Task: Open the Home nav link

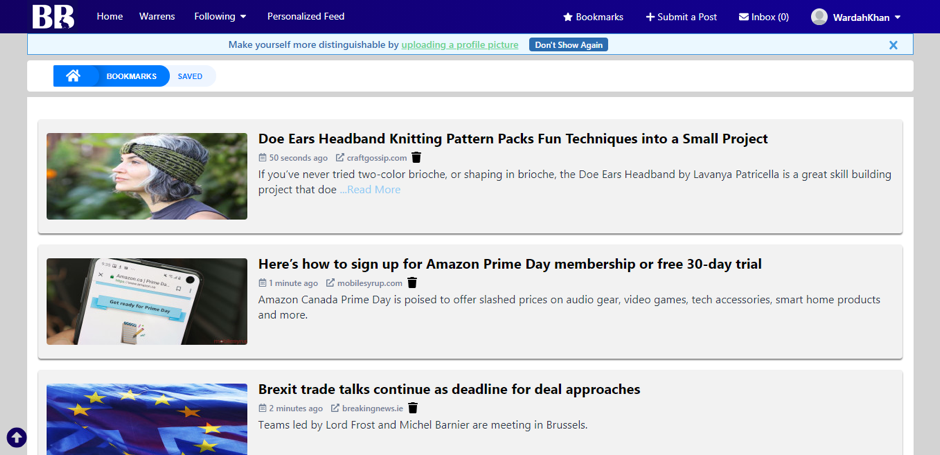Action: (110, 17)
